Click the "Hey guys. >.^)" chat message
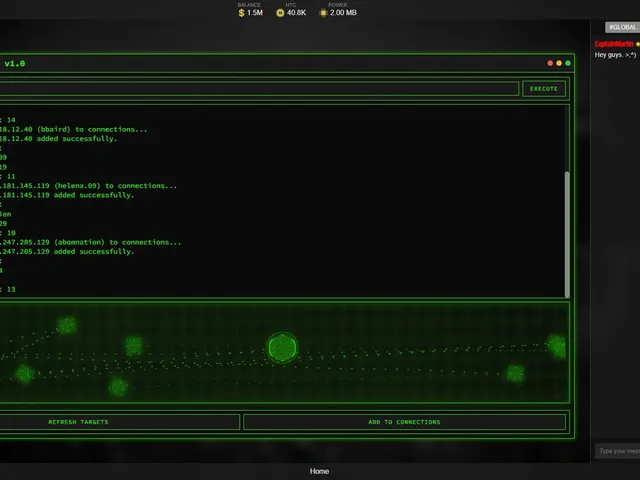Viewport: 640px width, 480px height. click(615, 55)
